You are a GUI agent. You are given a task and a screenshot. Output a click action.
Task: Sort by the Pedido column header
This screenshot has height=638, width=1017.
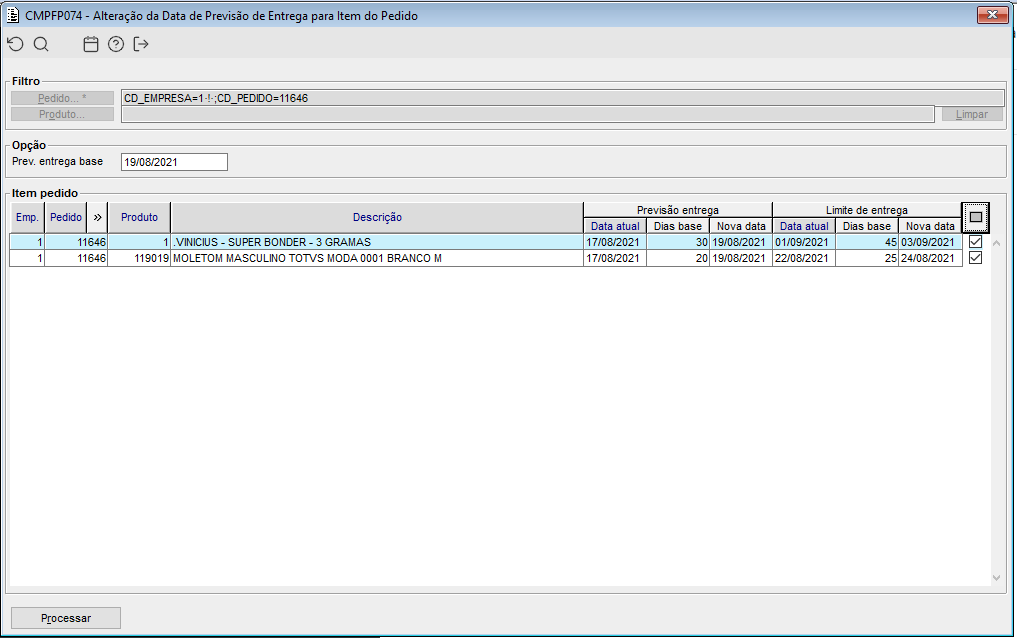click(66, 217)
